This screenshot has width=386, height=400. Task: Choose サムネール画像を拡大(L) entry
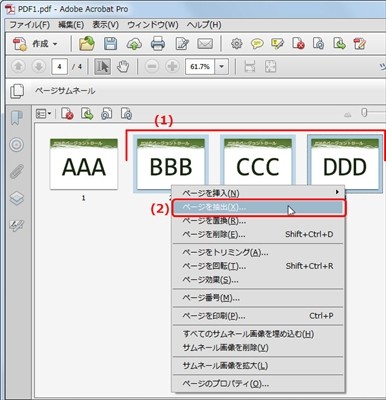tap(259, 366)
